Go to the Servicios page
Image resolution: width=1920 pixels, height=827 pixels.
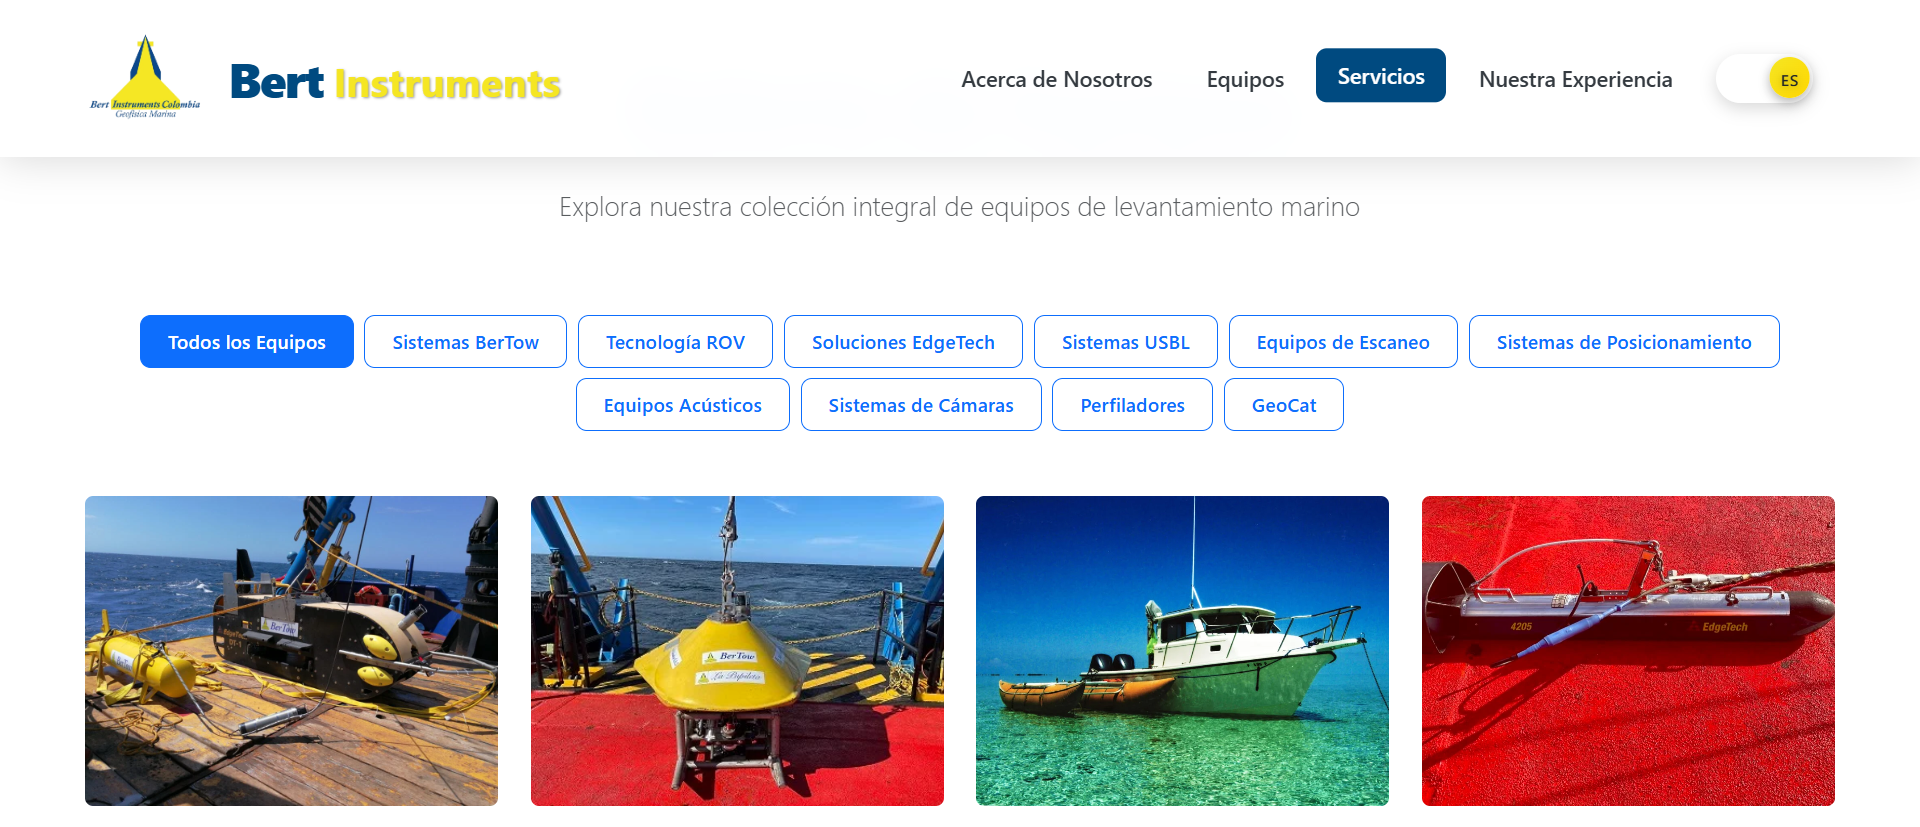coord(1380,75)
